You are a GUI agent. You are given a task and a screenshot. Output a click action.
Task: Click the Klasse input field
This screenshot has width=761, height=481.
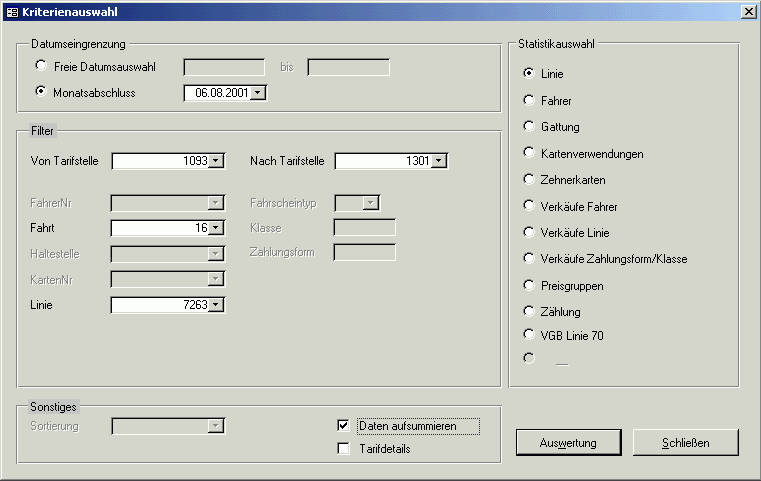pyautogui.click(x=364, y=228)
